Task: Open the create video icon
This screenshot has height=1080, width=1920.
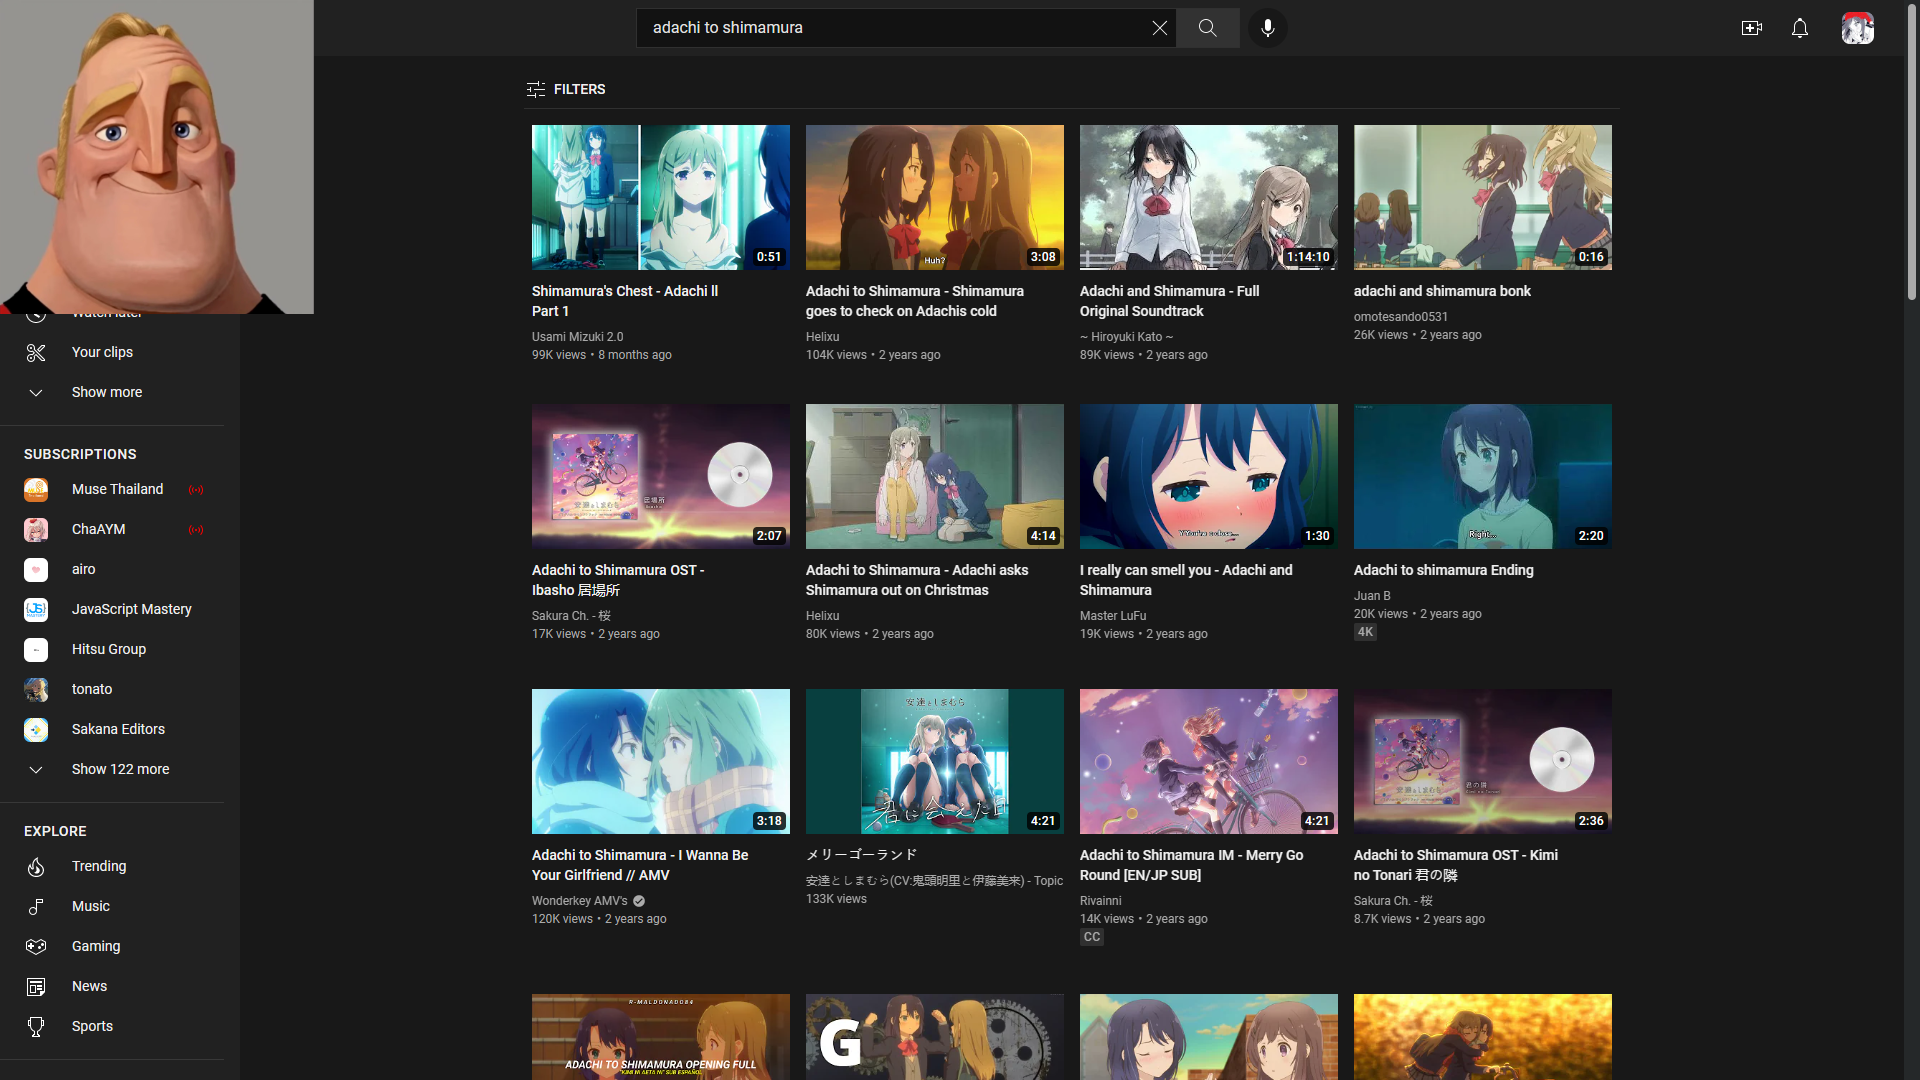Action: coord(1751,28)
